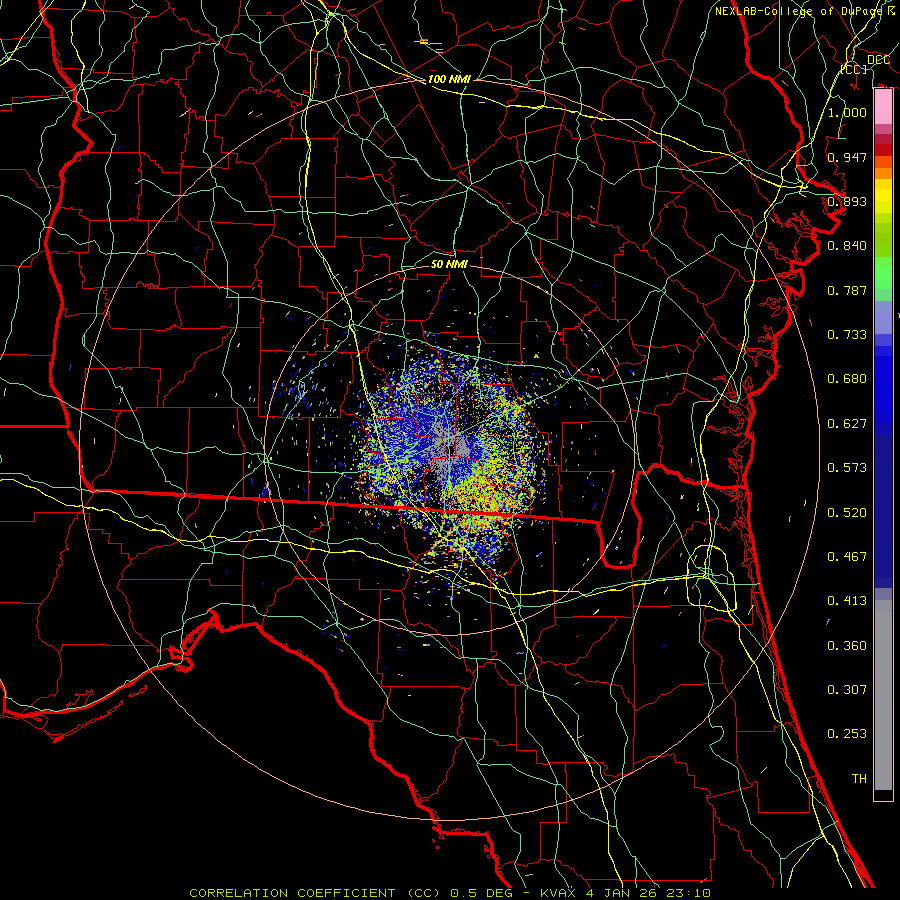Click the 0.573 legend value
Screen dimensions: 900x900
(847, 468)
